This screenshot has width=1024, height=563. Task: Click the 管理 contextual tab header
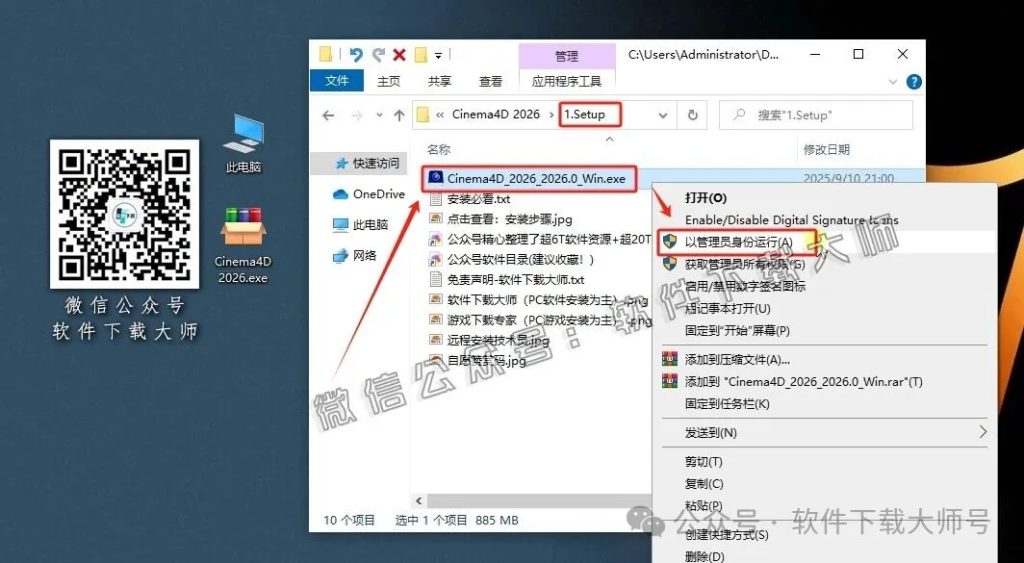tap(566, 57)
